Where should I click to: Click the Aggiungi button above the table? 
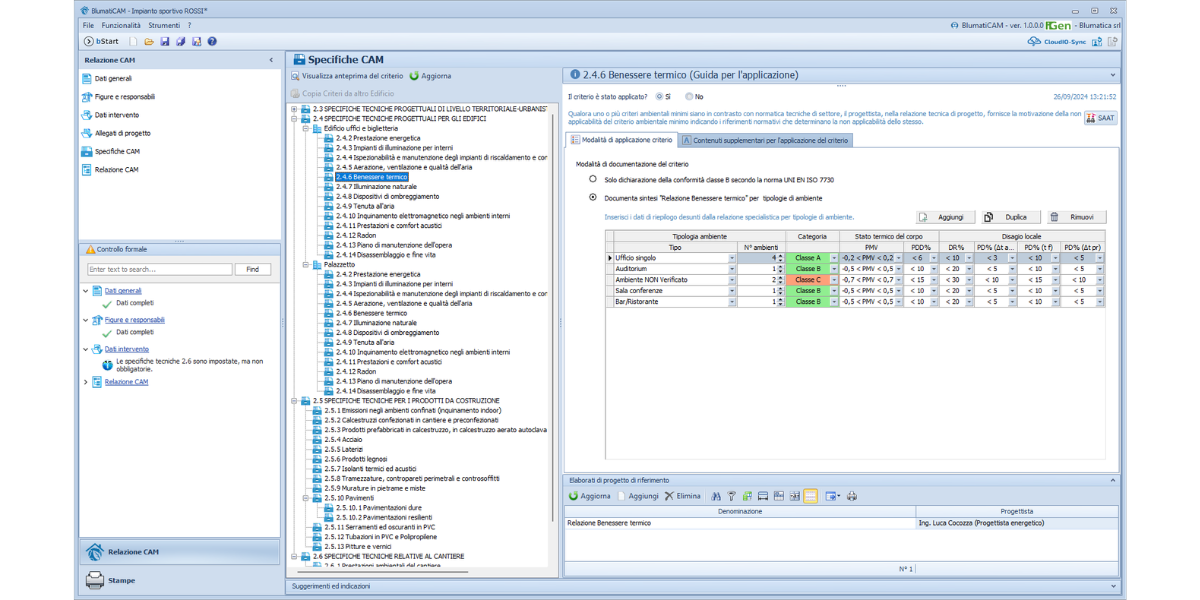[945, 217]
